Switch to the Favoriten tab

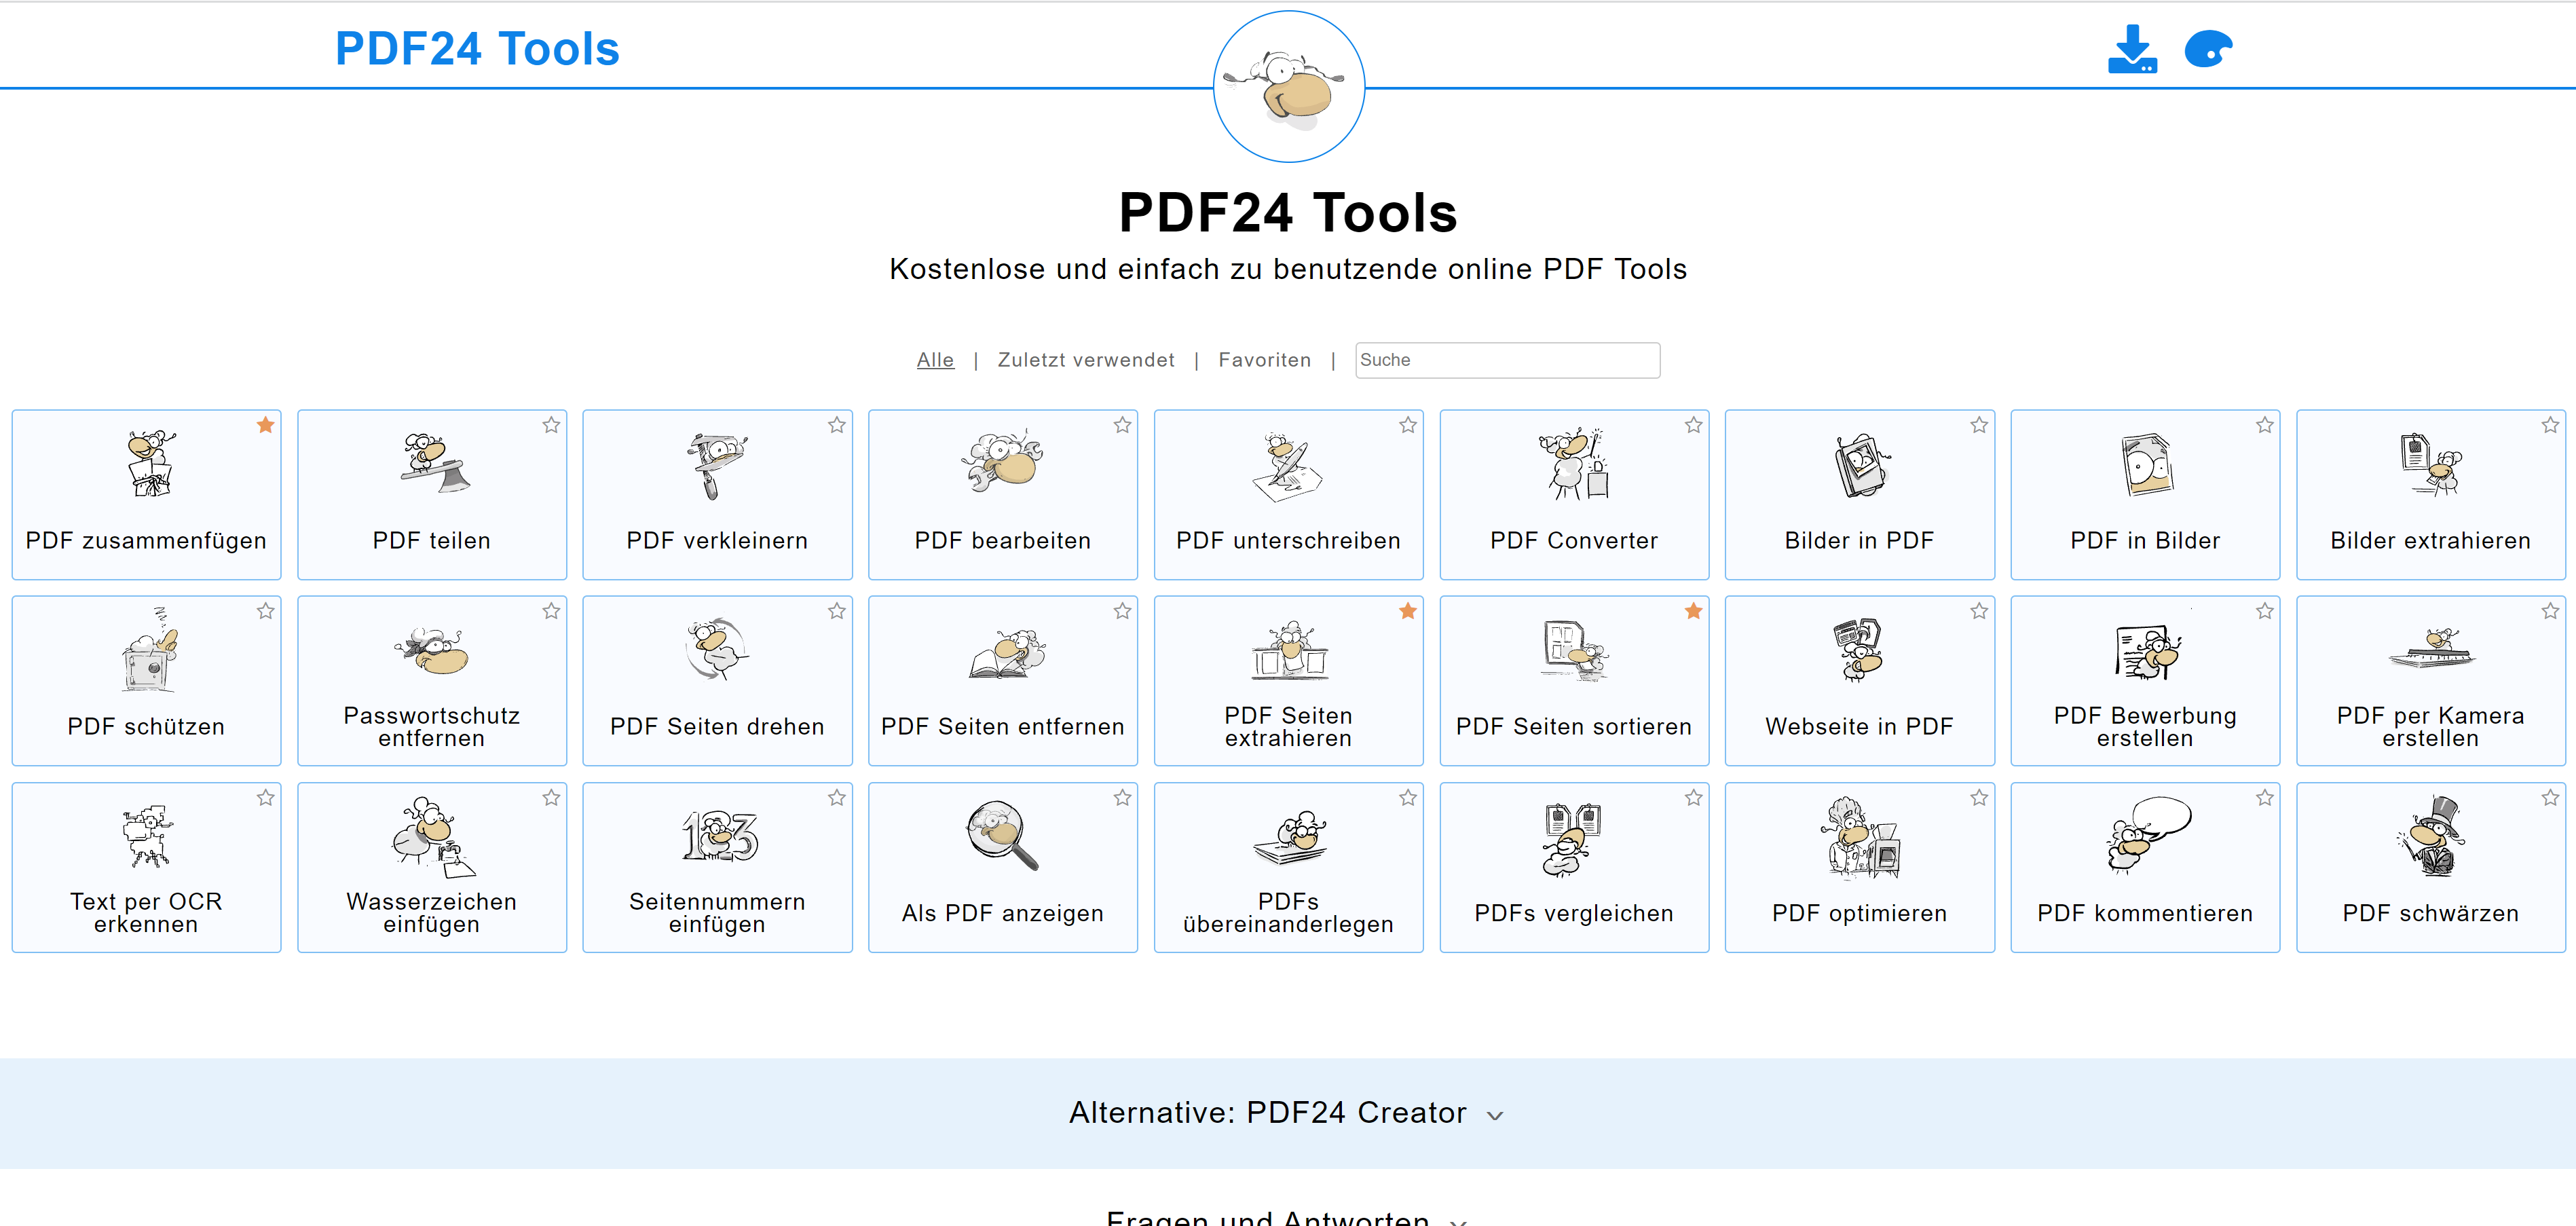tap(1264, 360)
